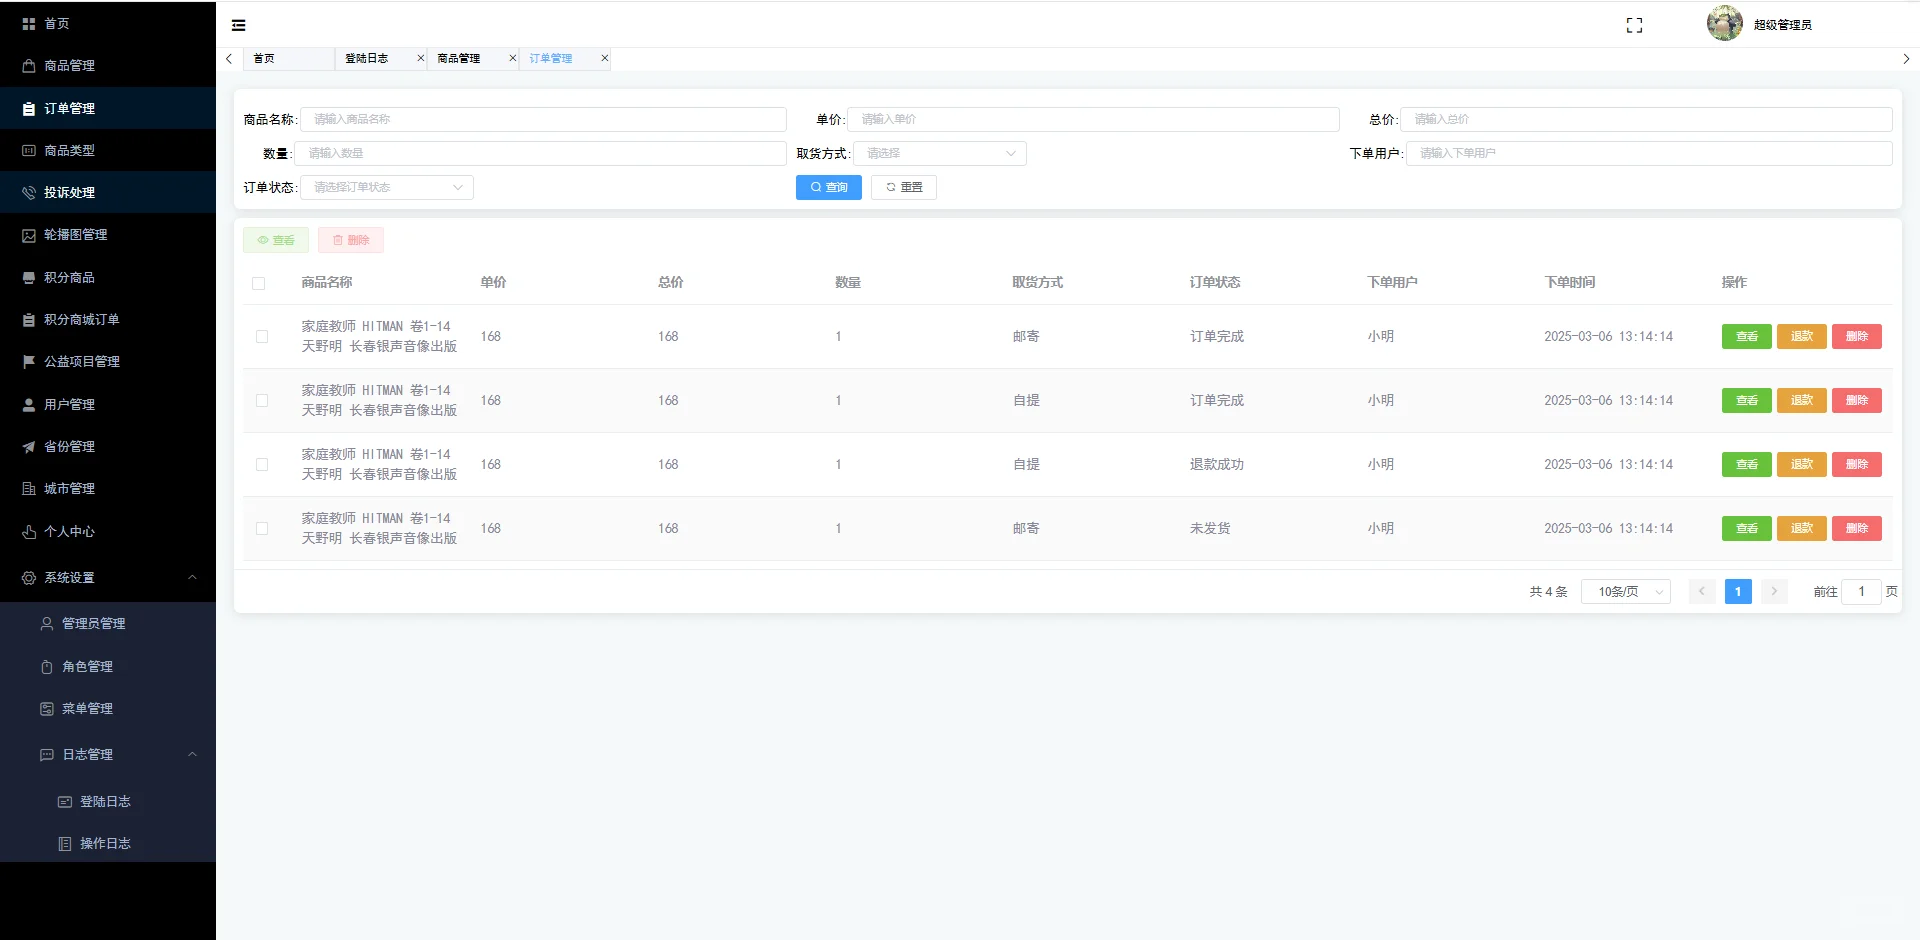This screenshot has height=940, width=1920.
Task: Open 城市管理 from the sidebar
Action: tap(71, 488)
